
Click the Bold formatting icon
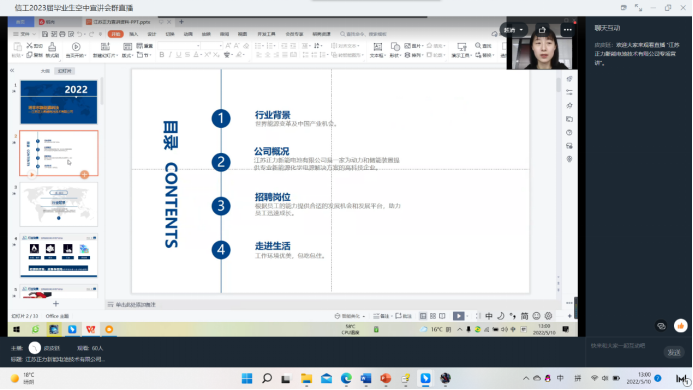(x=162, y=55)
